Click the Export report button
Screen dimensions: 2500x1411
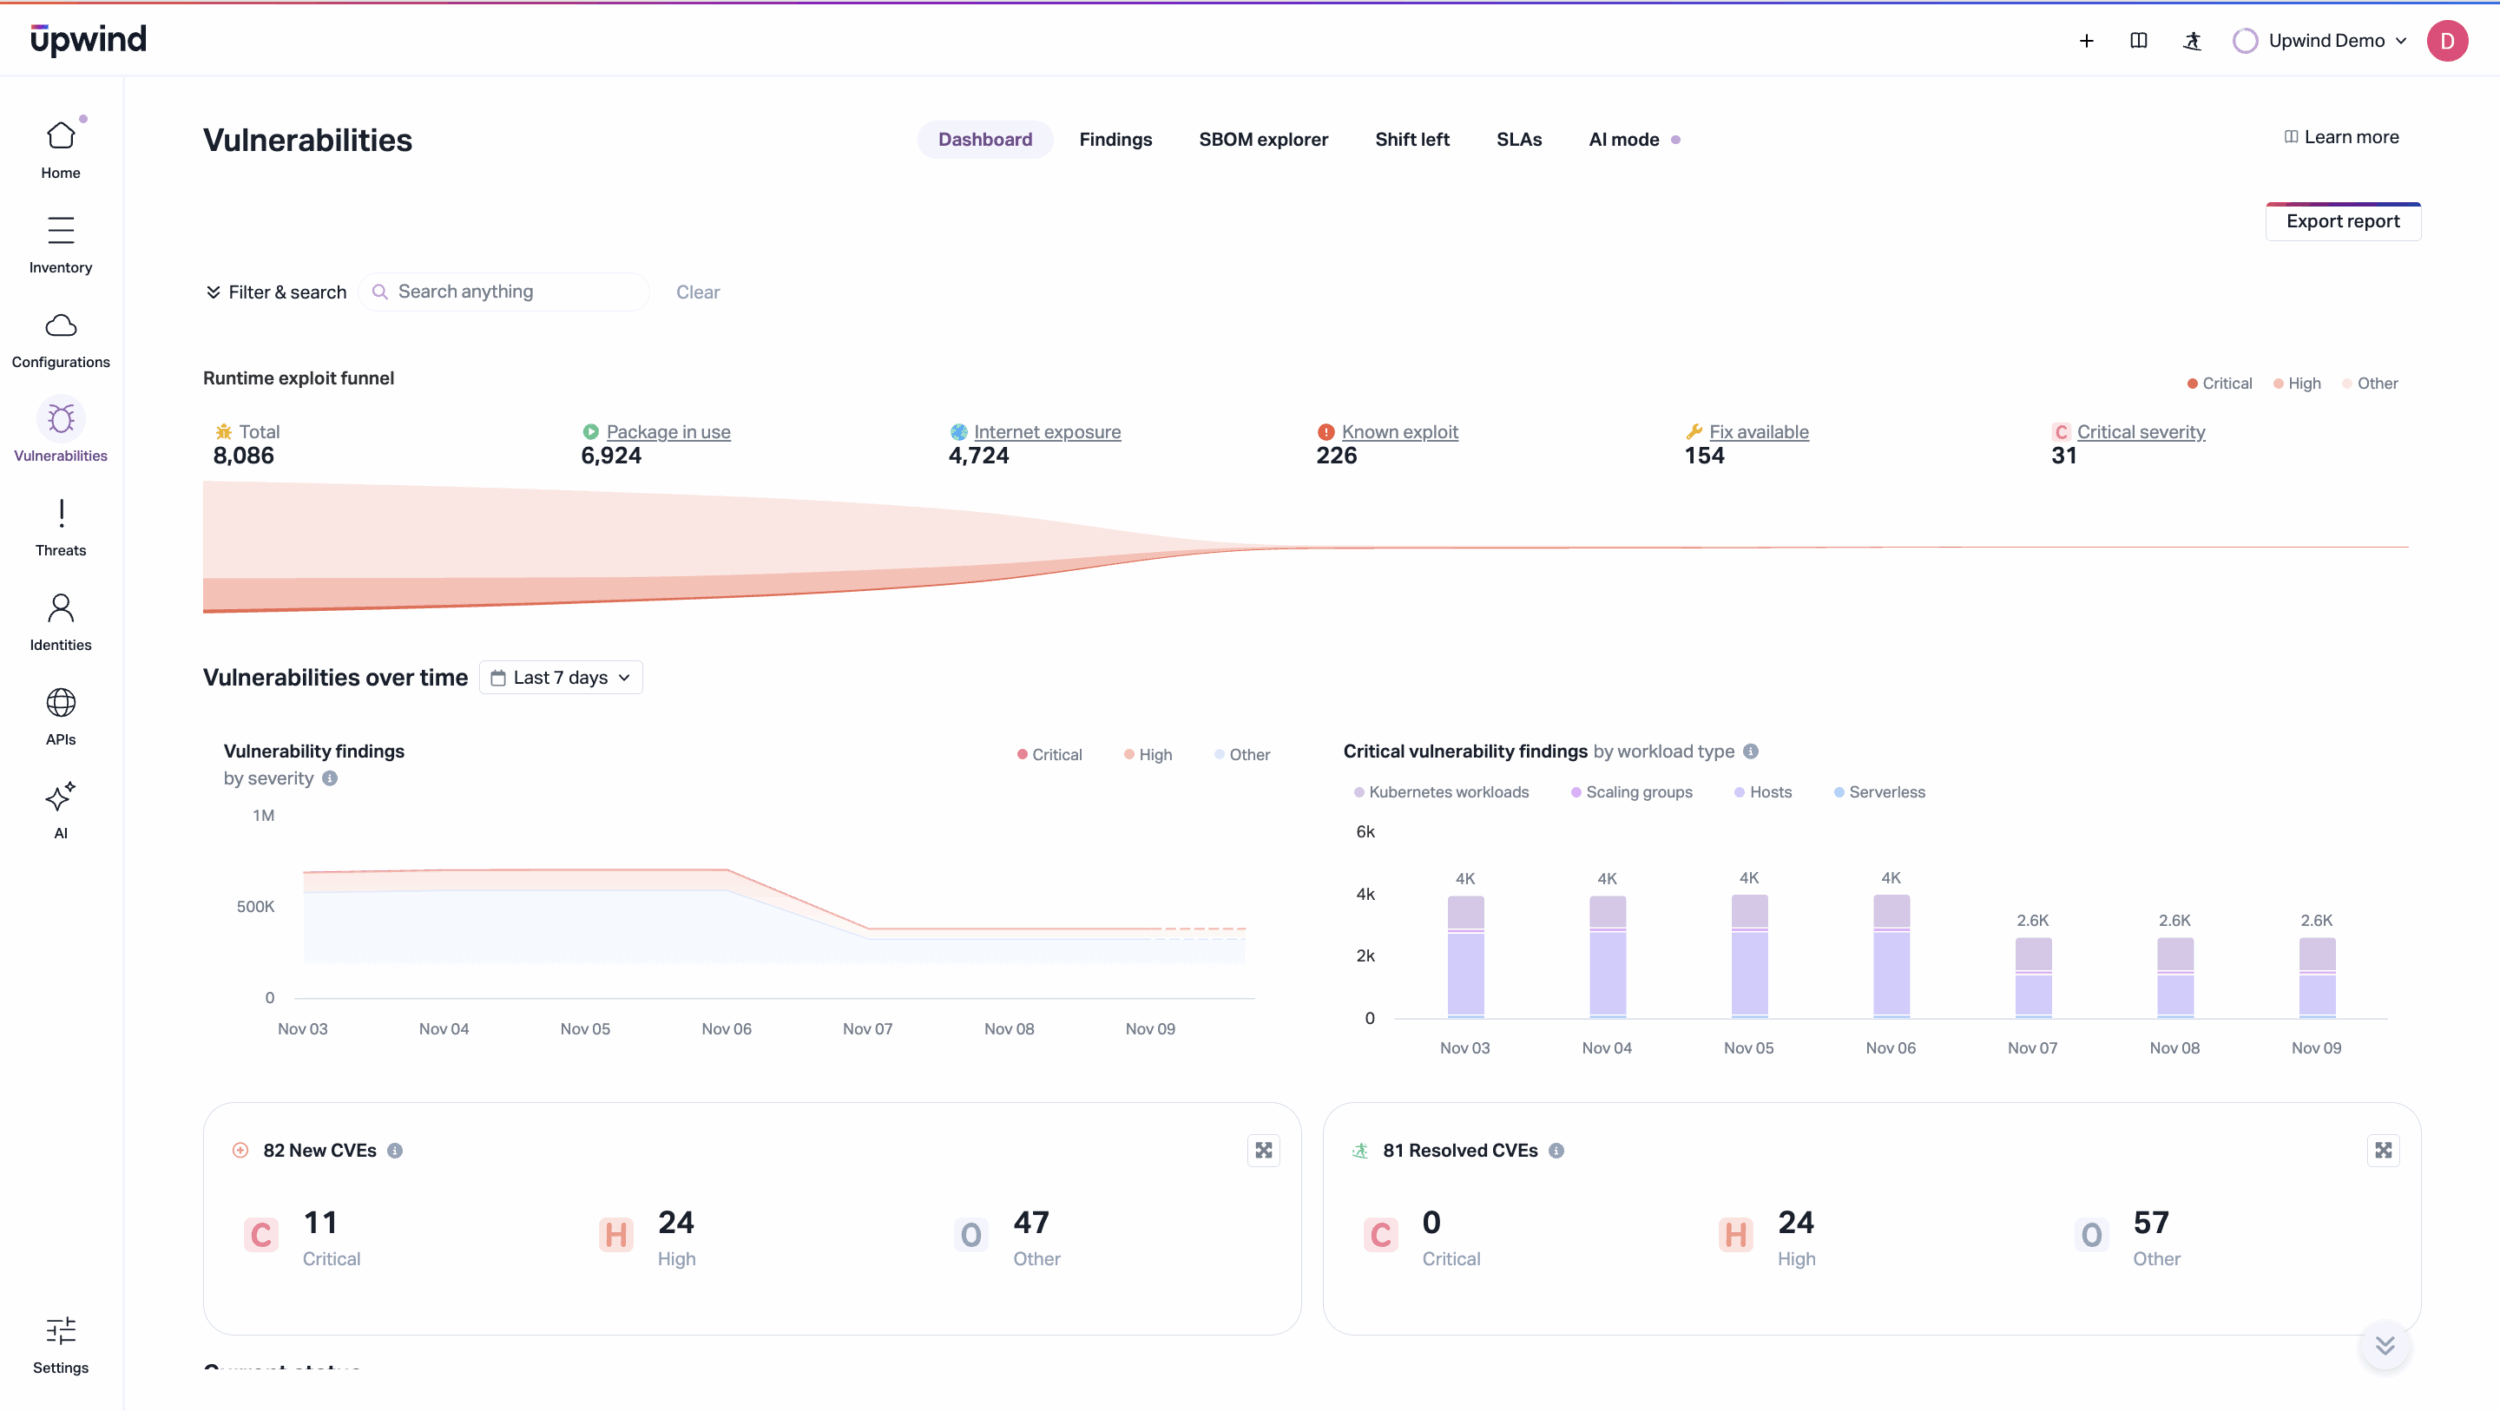tap(2342, 222)
